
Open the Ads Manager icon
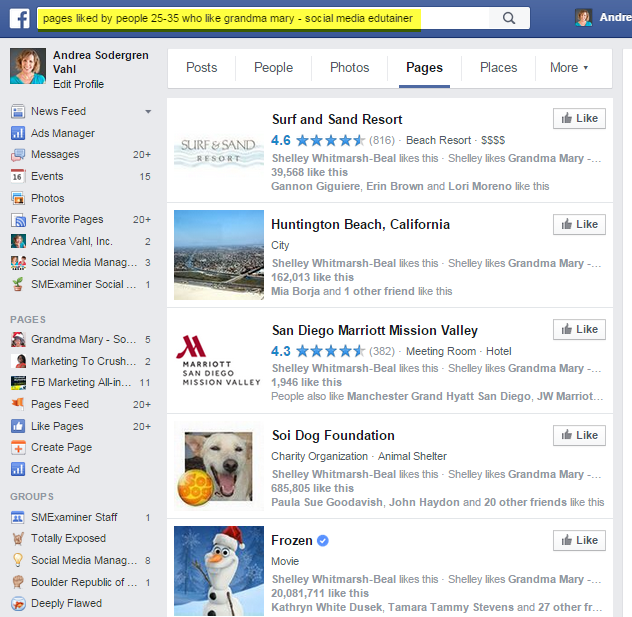18,133
